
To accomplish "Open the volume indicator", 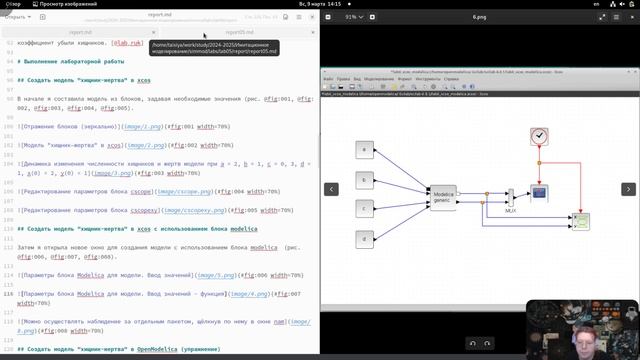I will coord(622,4).
